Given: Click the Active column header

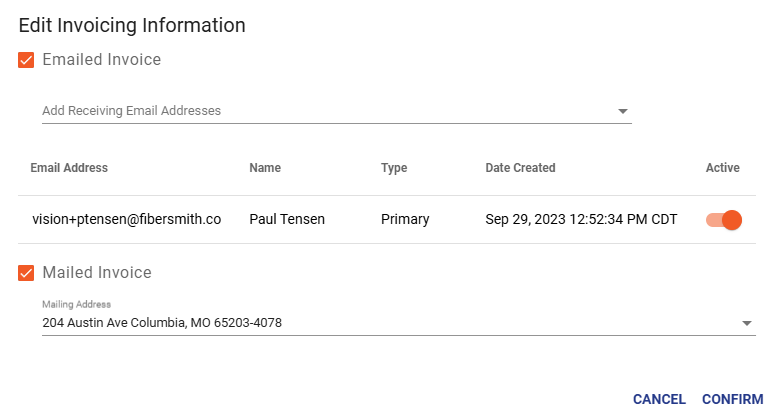Looking at the screenshot, I should (723, 168).
